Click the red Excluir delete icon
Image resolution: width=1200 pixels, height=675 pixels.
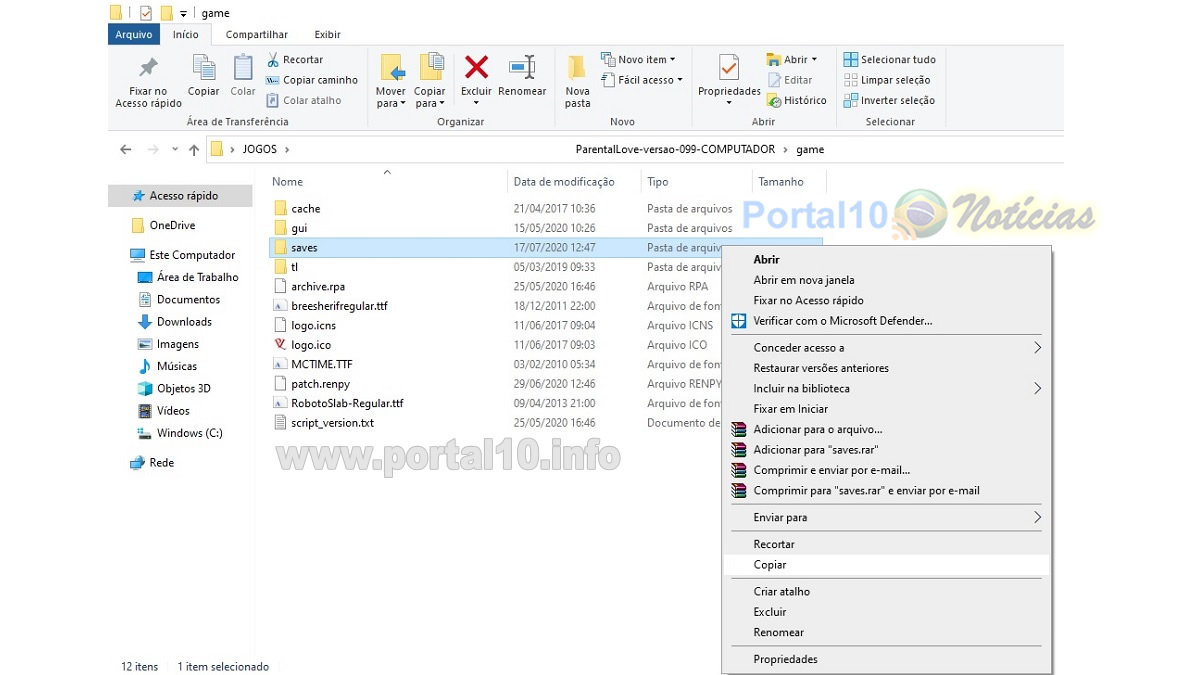point(476,69)
